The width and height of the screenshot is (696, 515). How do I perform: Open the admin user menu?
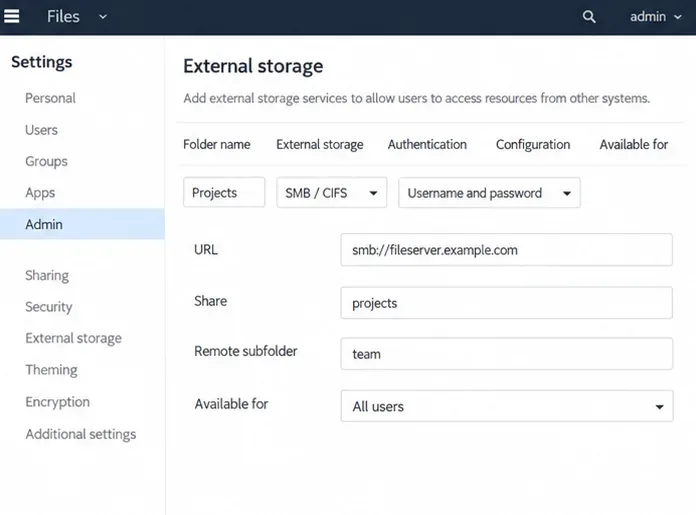[x=656, y=17]
